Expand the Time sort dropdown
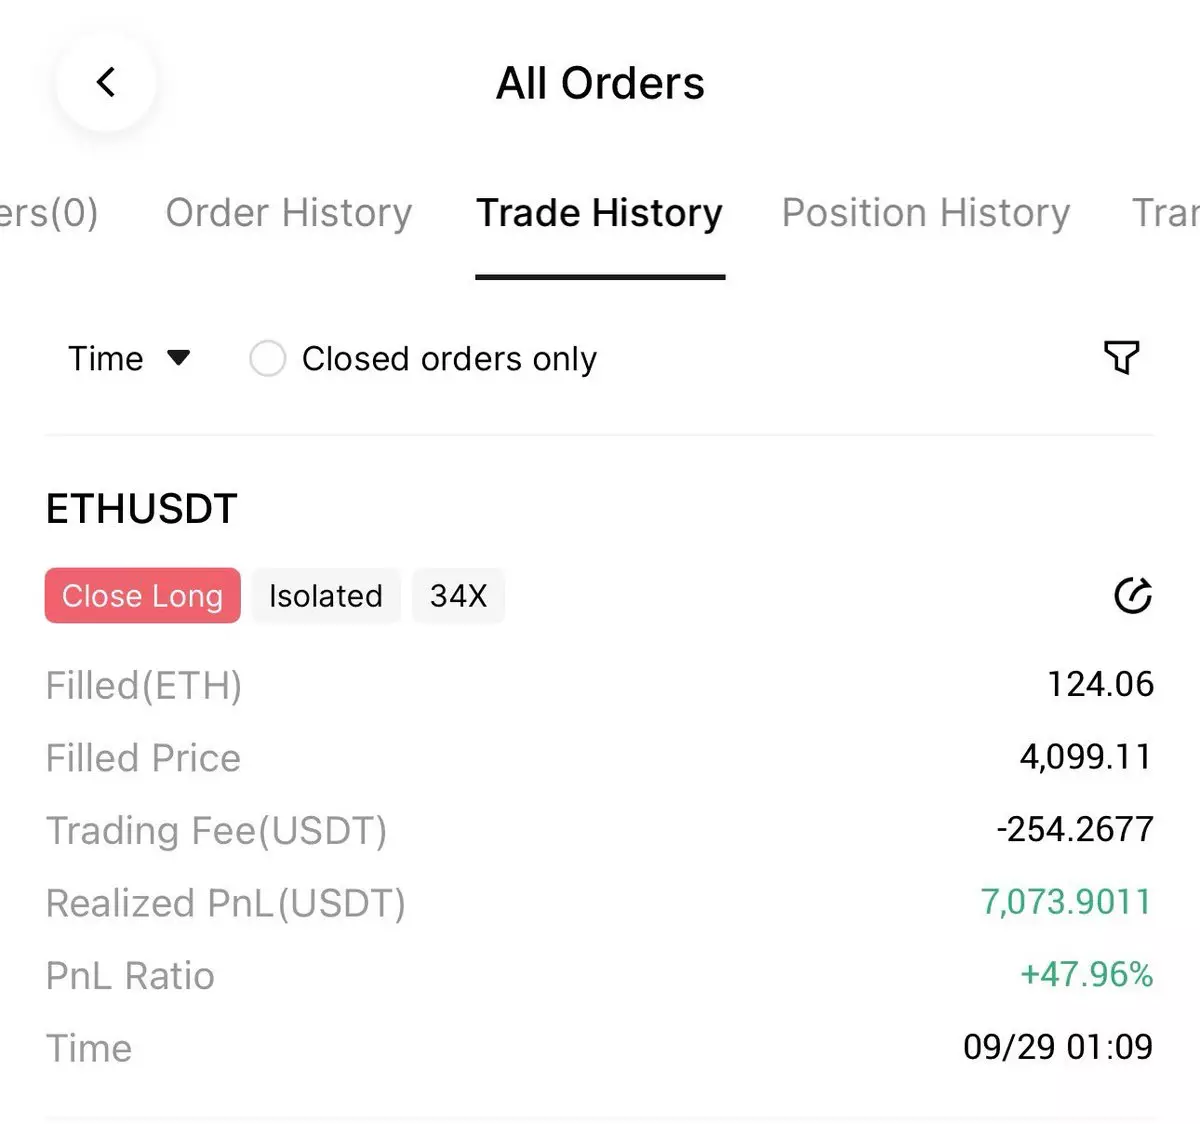The width and height of the screenshot is (1200, 1124). [107, 358]
